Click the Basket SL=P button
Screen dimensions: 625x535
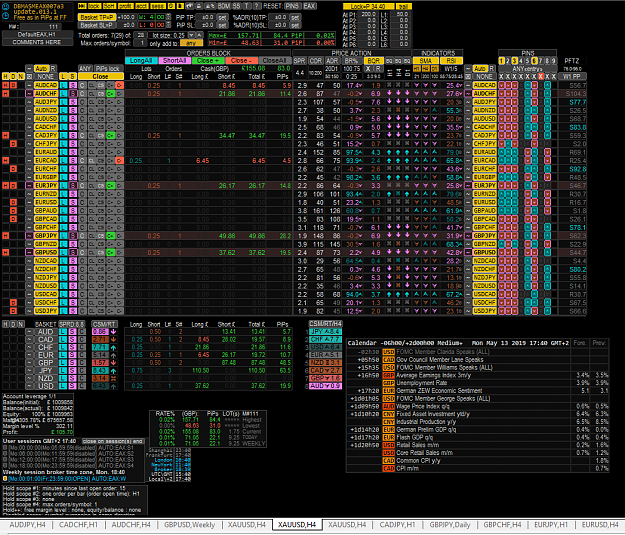pos(96,25)
